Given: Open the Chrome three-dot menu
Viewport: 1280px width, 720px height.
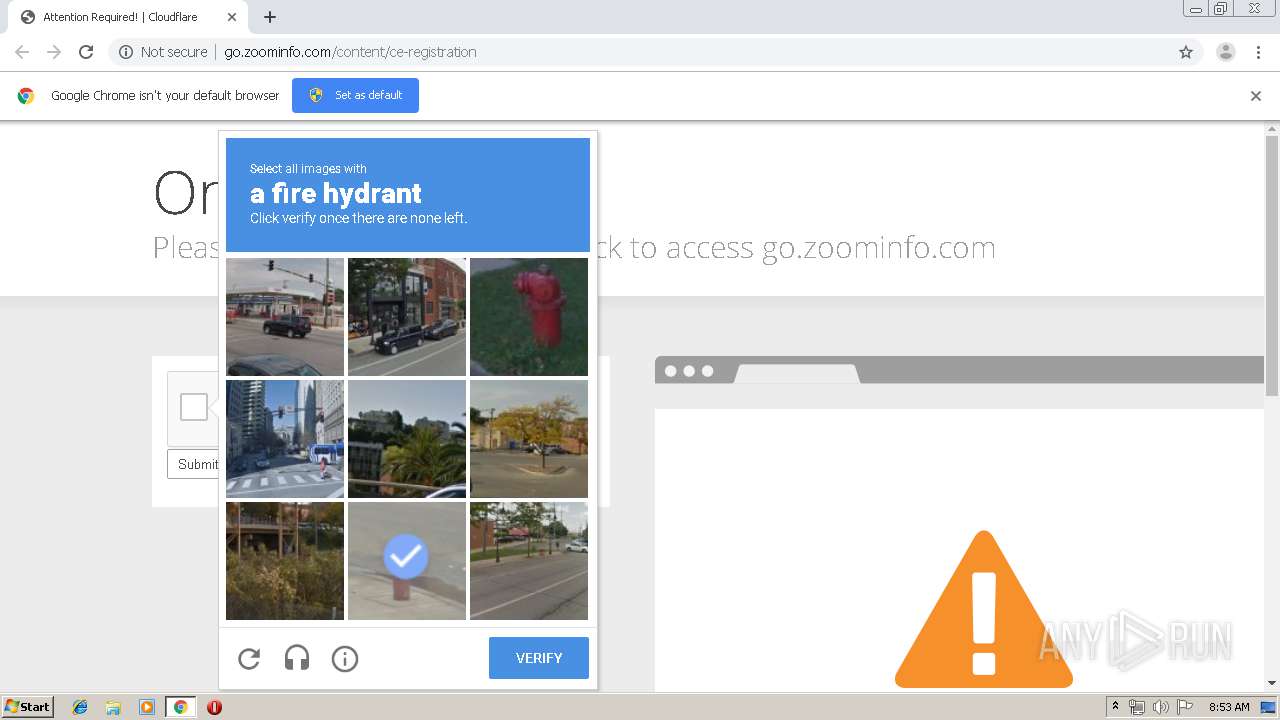Looking at the screenshot, I should click(1258, 52).
